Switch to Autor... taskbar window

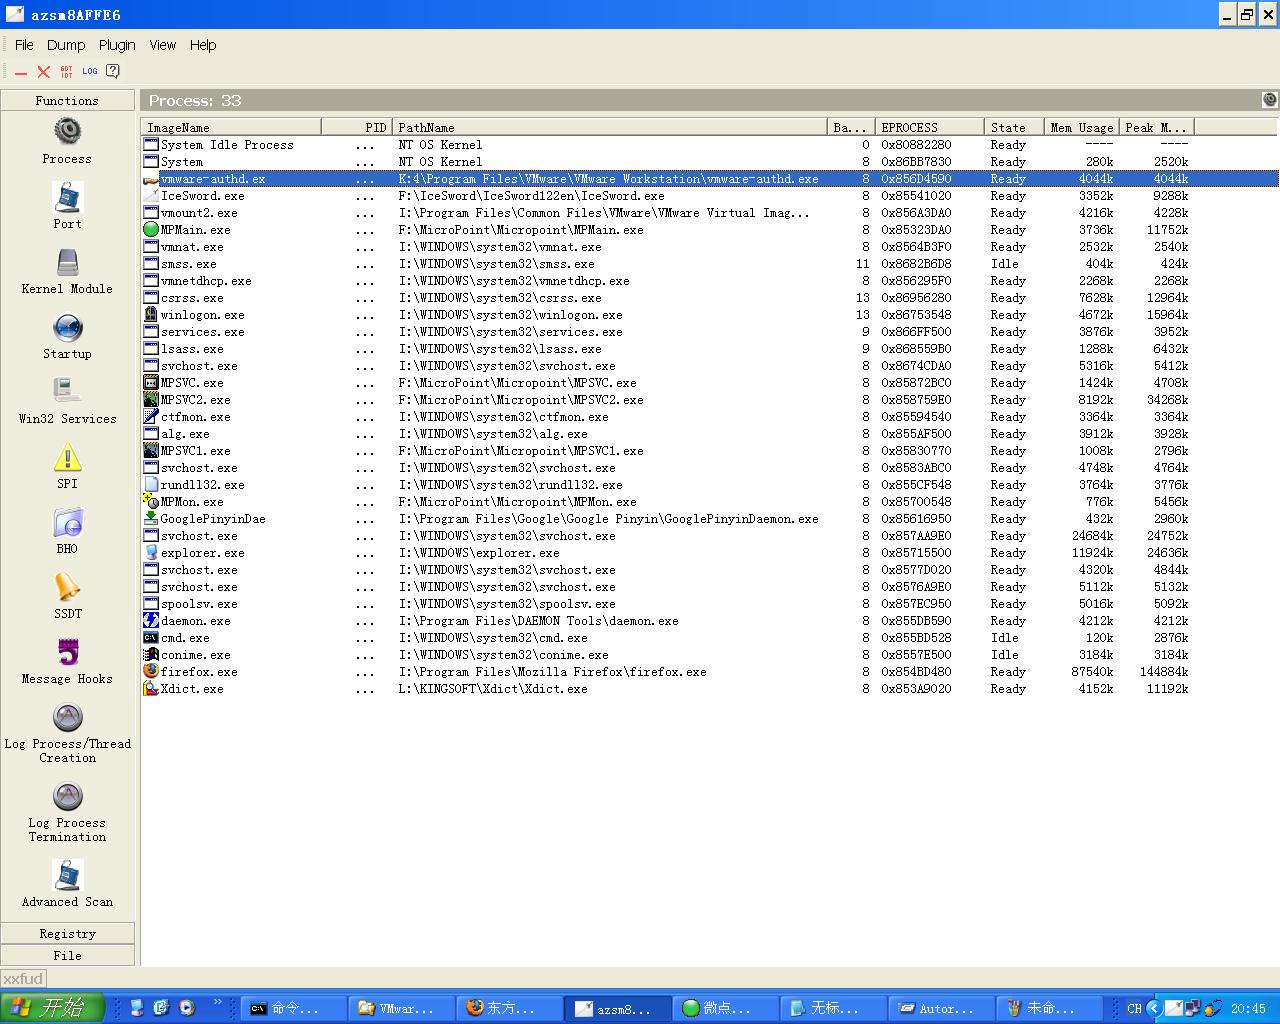click(x=941, y=1008)
